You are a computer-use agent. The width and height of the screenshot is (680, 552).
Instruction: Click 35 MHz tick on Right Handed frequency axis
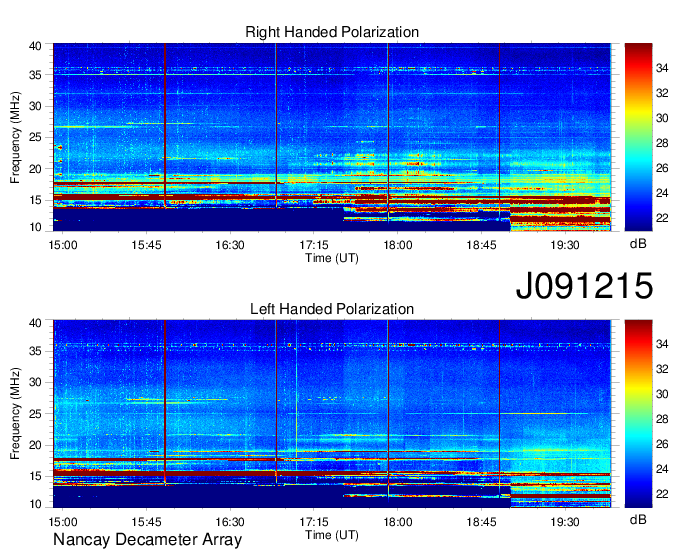[35, 75]
